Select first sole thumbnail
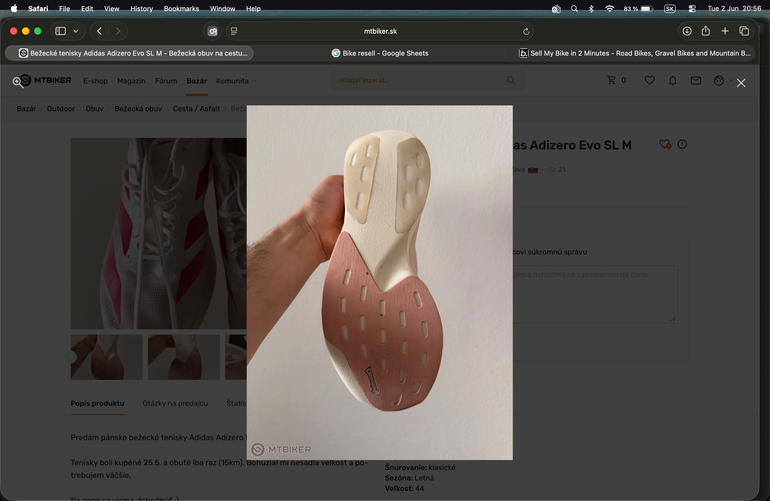This screenshot has height=501, width=770. tap(107, 357)
